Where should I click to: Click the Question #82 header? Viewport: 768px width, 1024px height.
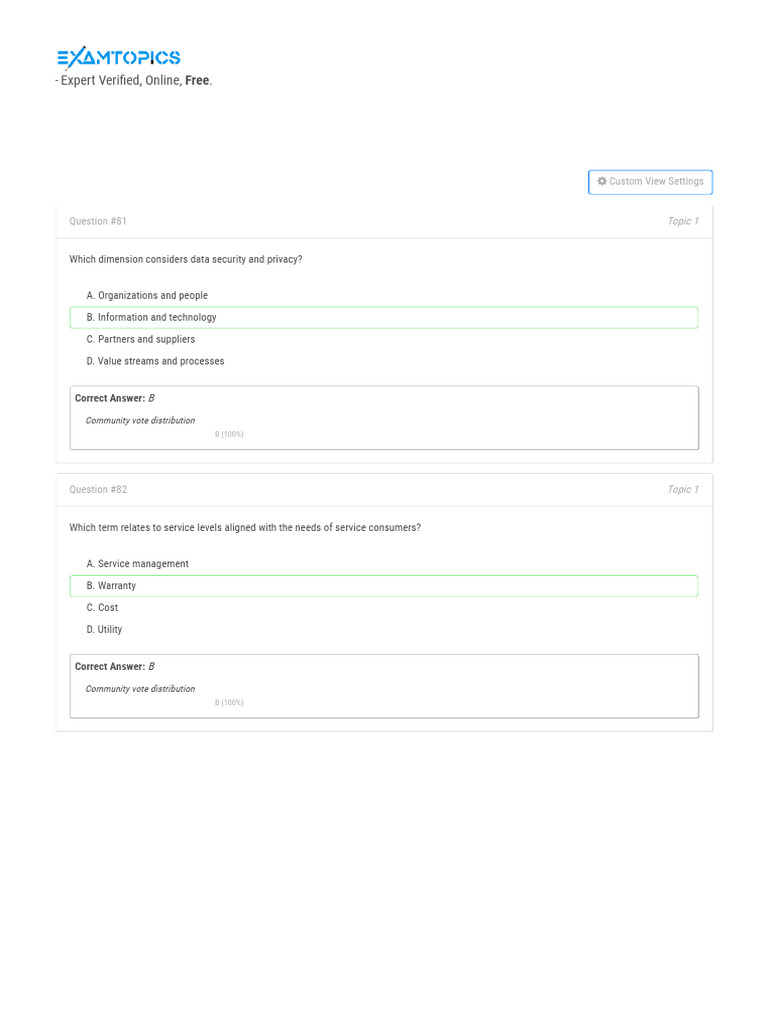[x=98, y=490]
